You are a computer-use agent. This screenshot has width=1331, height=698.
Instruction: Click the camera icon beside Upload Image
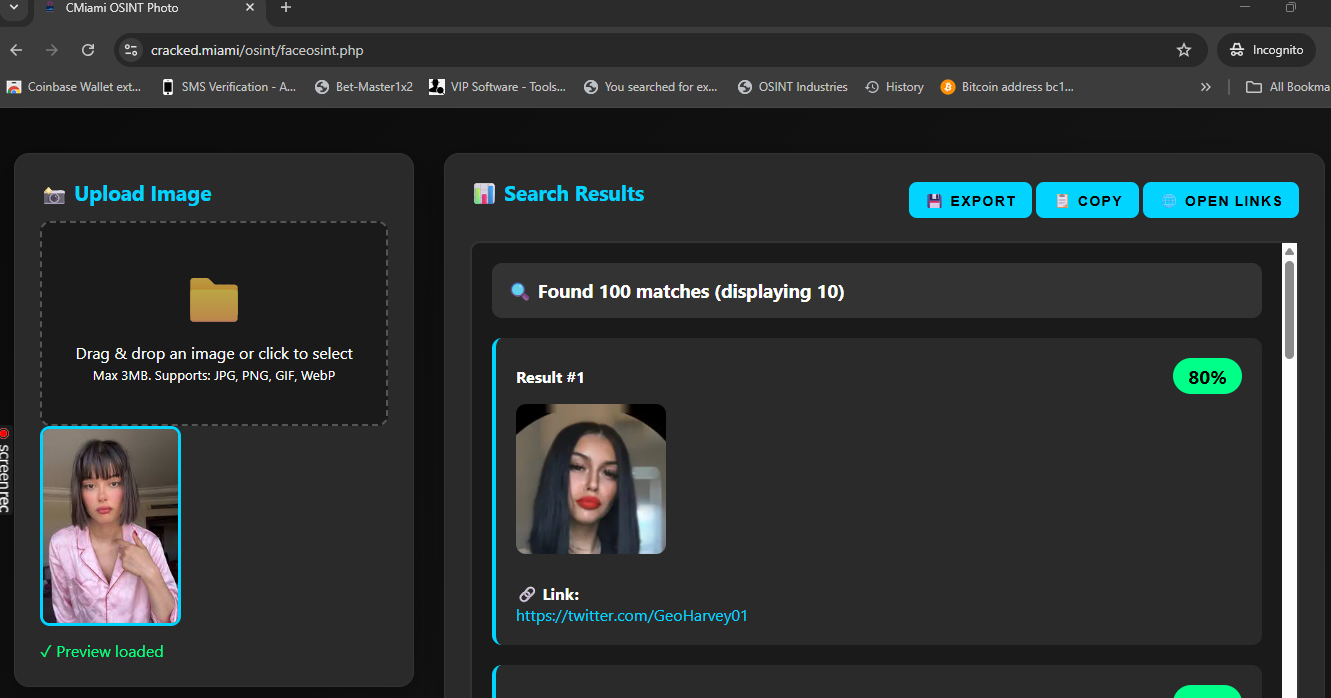click(x=54, y=195)
